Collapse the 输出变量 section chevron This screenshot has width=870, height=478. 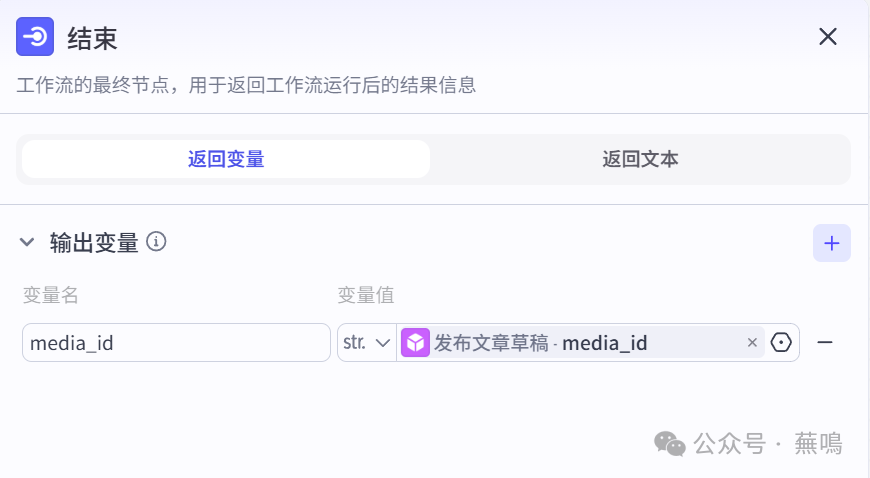(x=27, y=242)
